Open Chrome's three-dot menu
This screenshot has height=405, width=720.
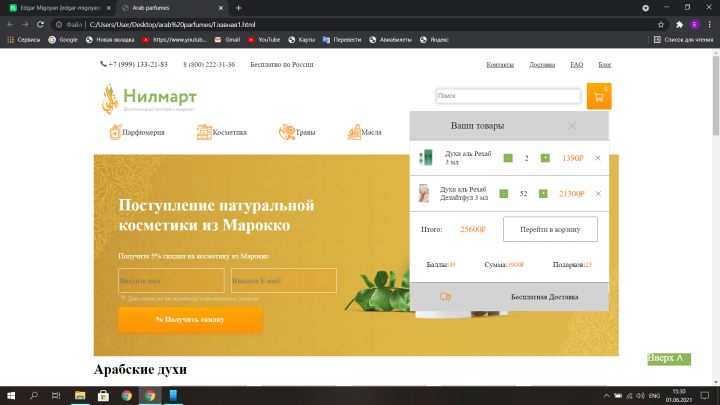(710, 25)
